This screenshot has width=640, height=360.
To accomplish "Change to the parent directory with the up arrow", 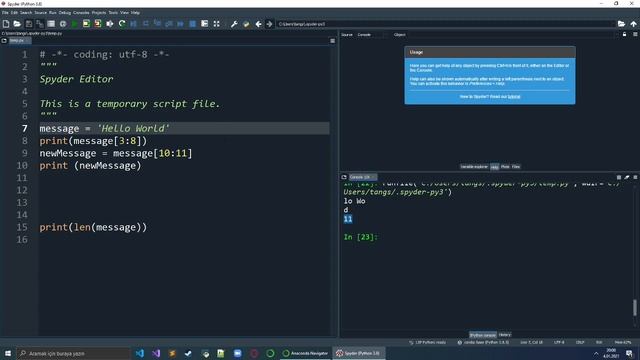I will tap(633, 24).
